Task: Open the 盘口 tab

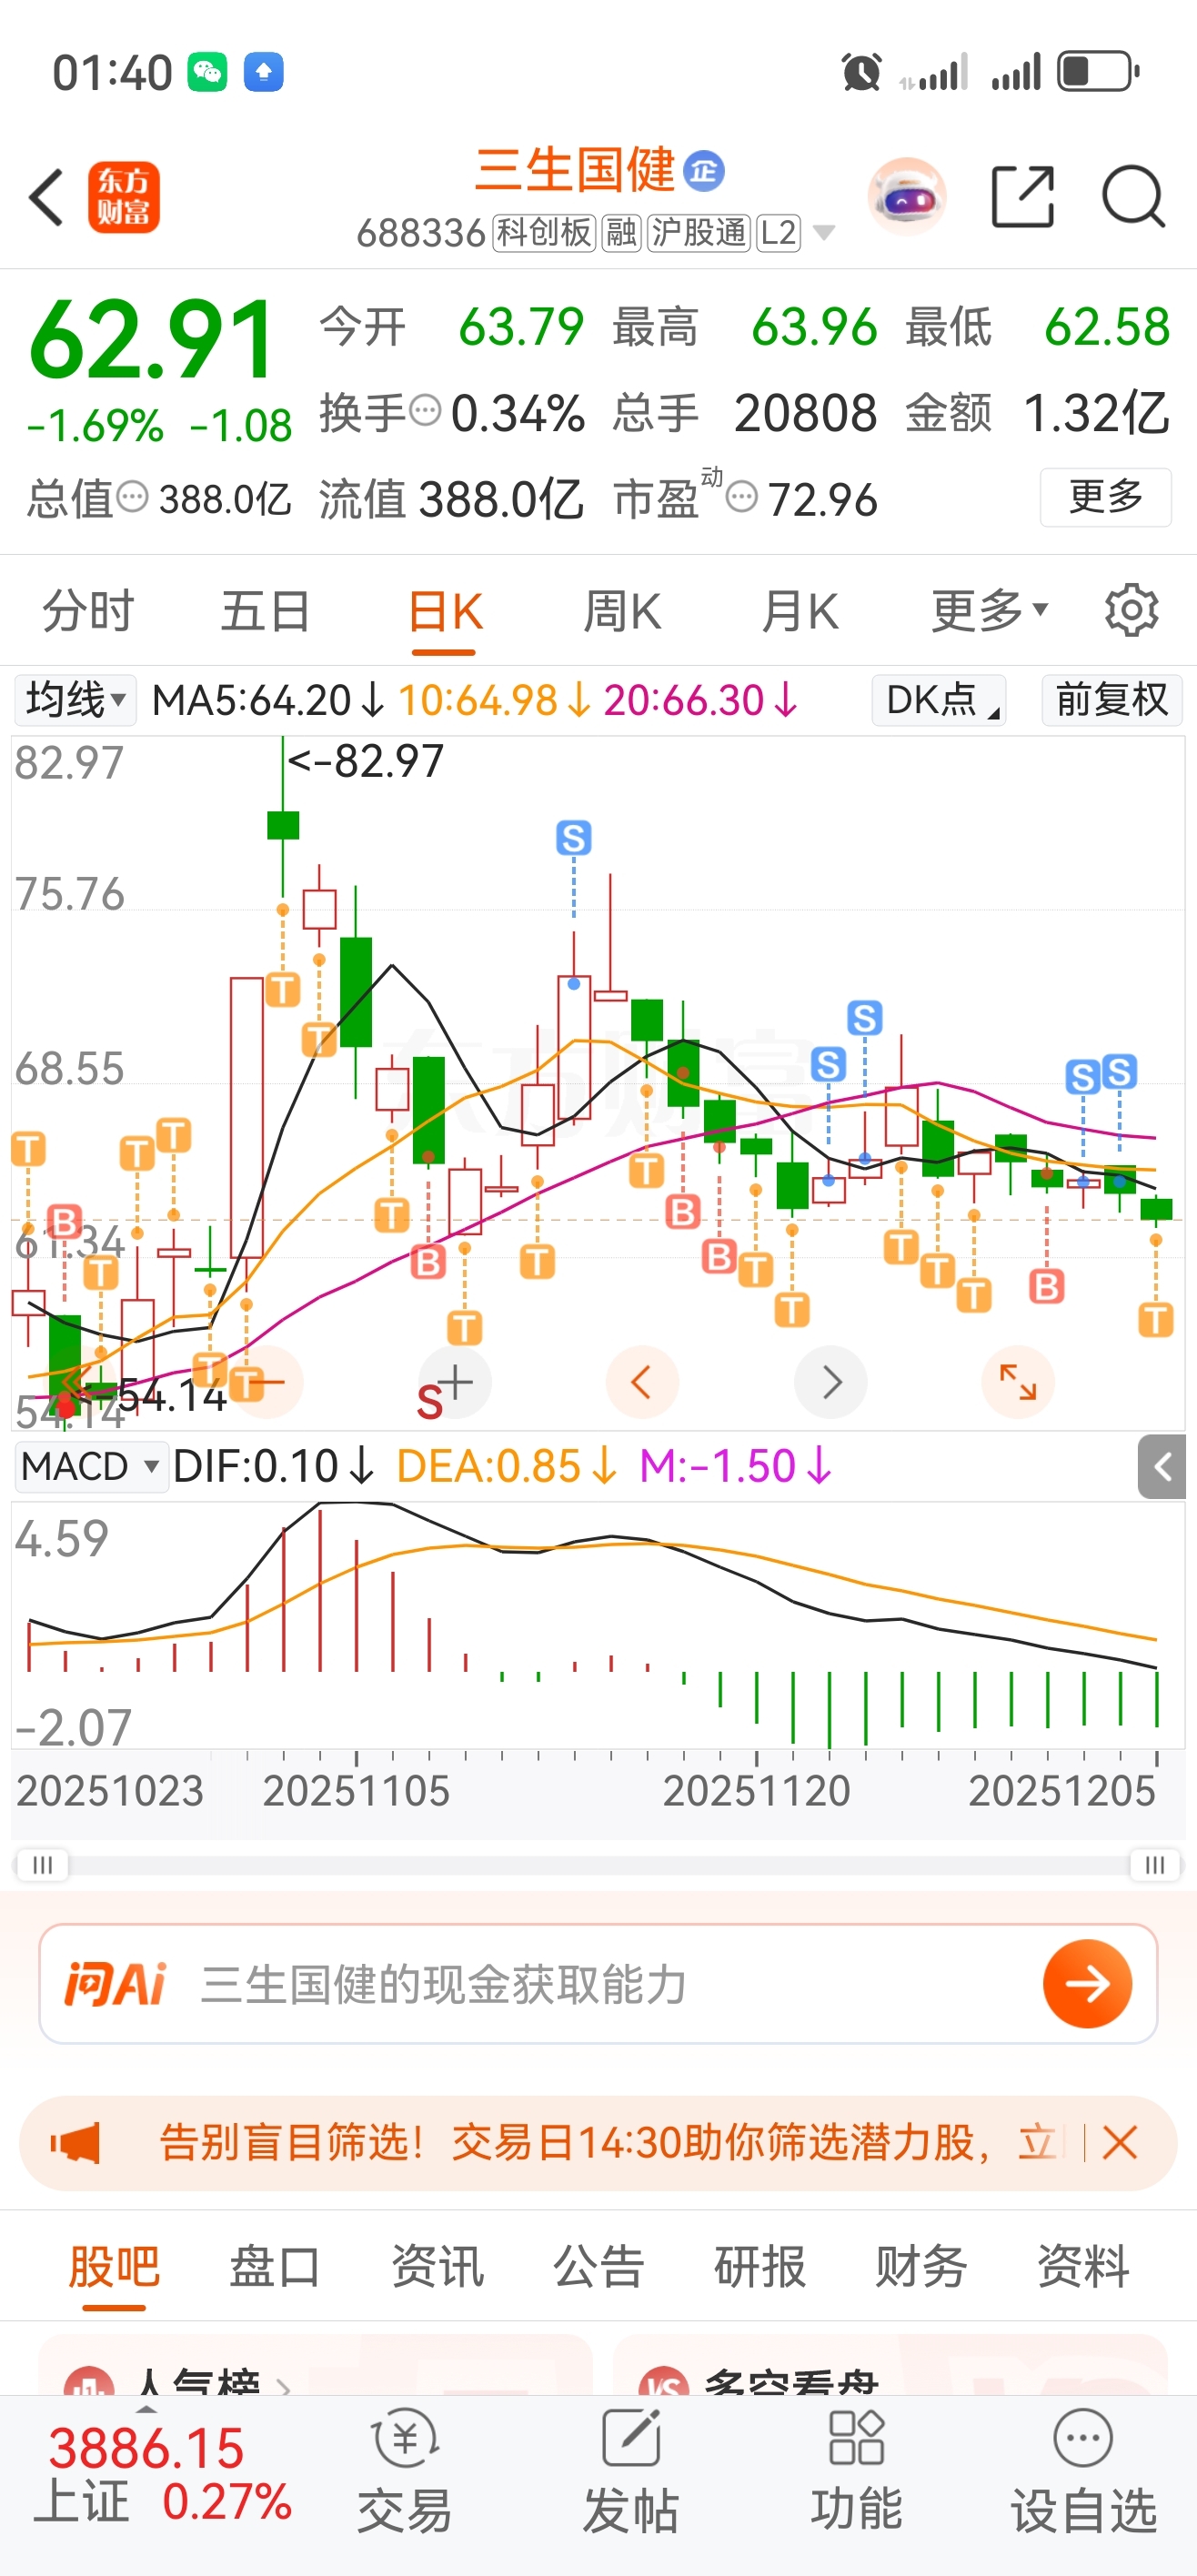Action: pyautogui.click(x=275, y=2266)
